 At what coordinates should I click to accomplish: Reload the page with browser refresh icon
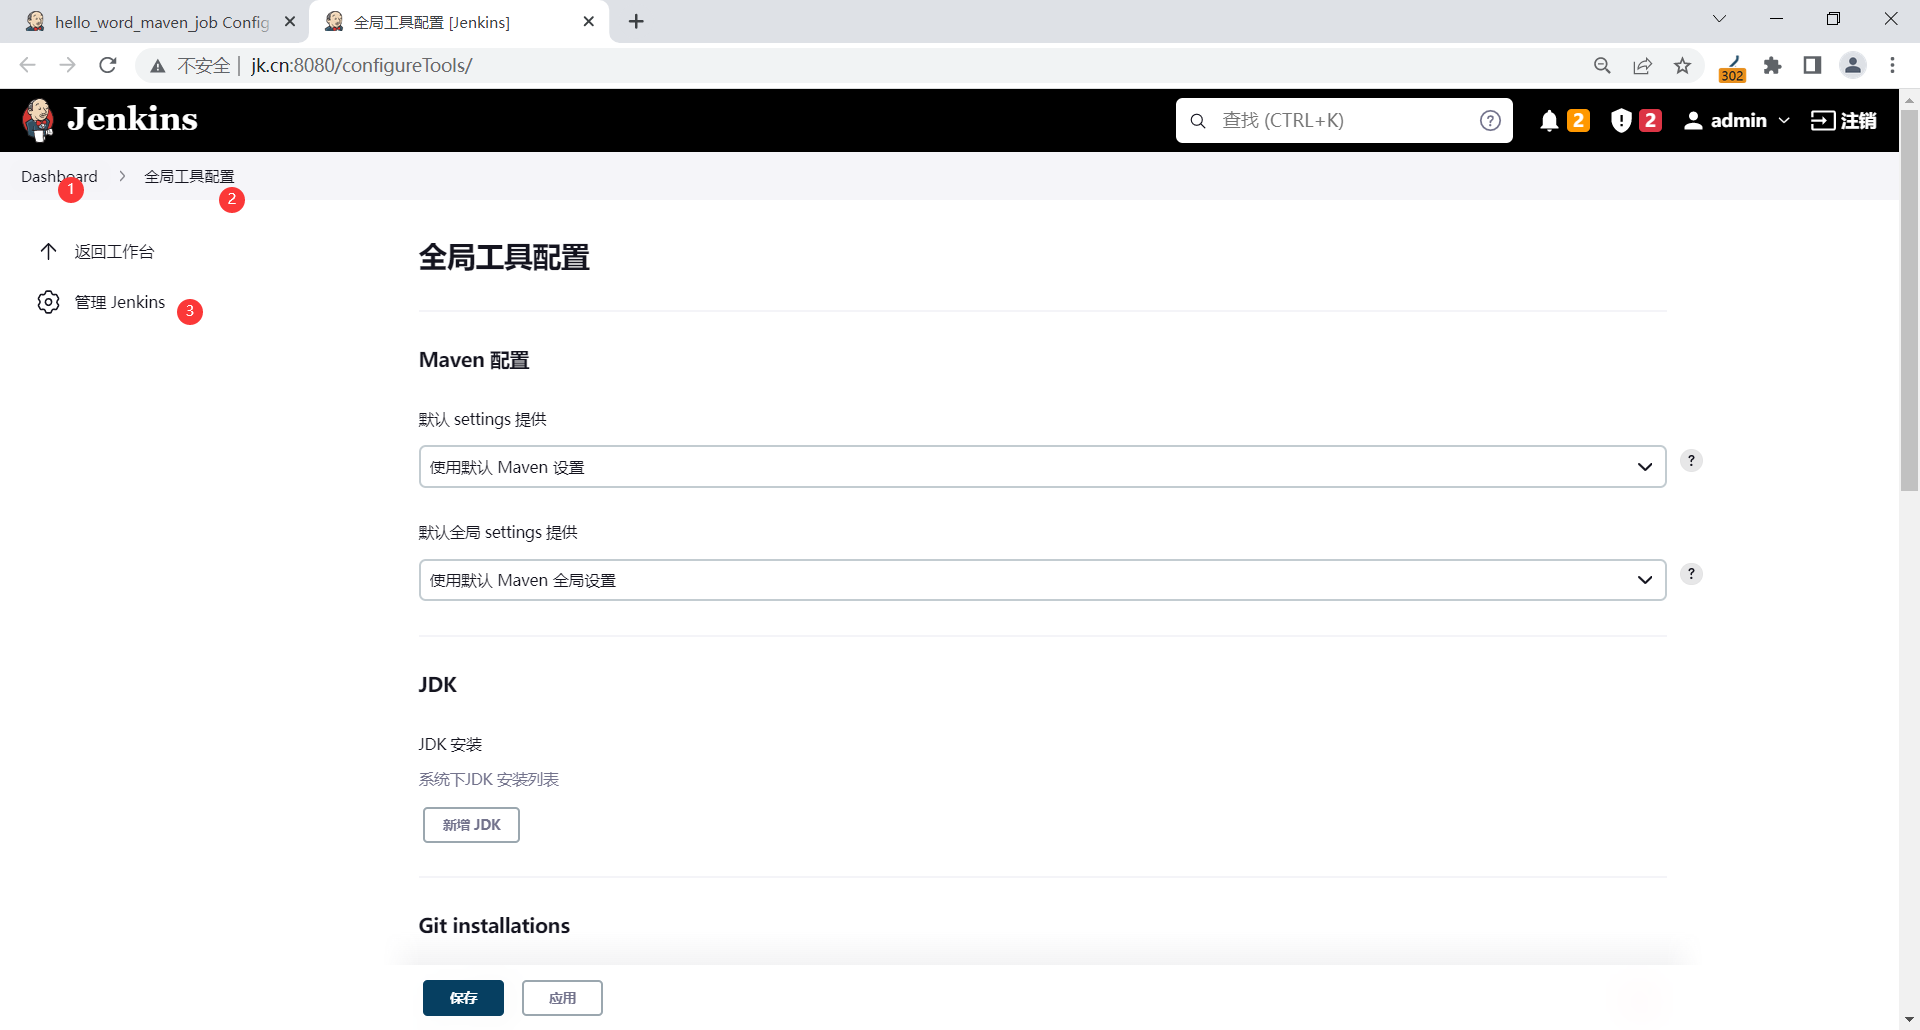108,65
